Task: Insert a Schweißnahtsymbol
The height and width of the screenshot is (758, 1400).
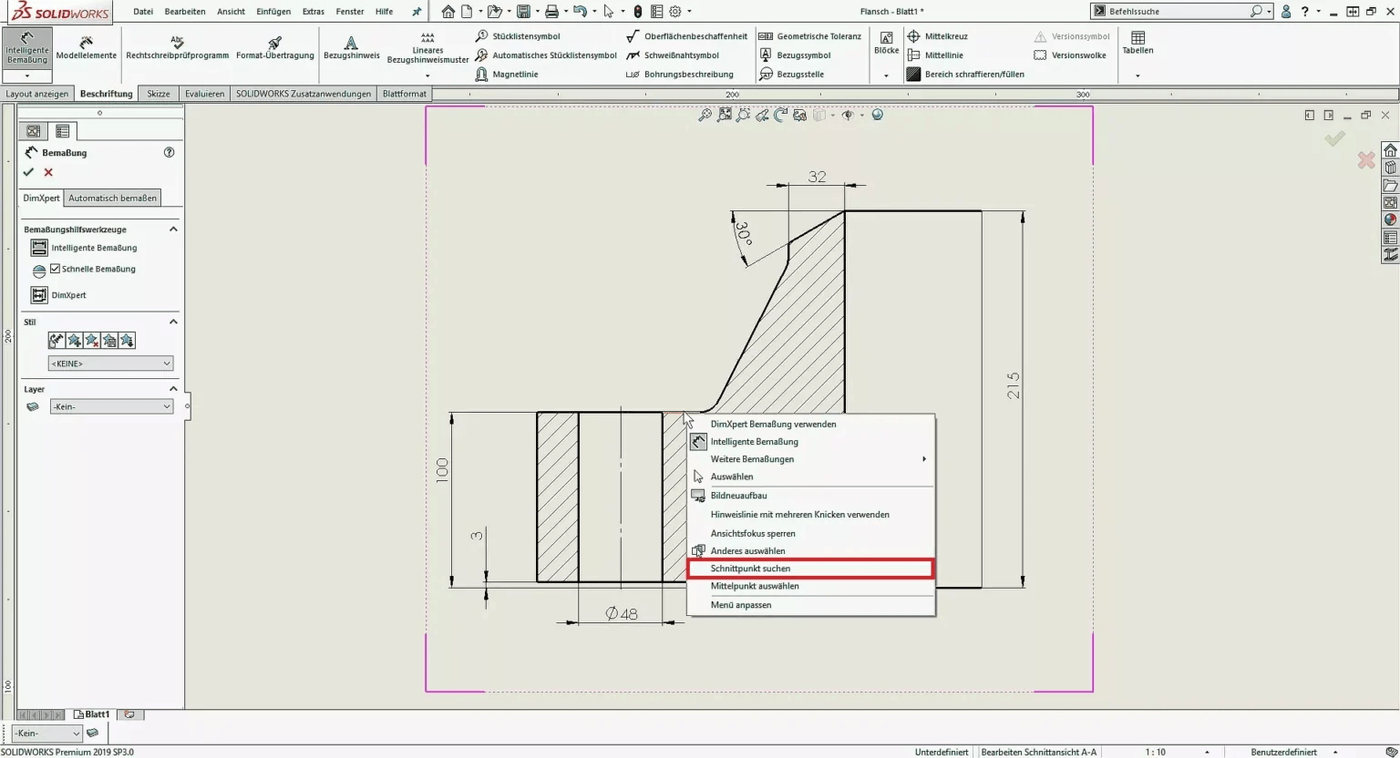Action: [681, 55]
